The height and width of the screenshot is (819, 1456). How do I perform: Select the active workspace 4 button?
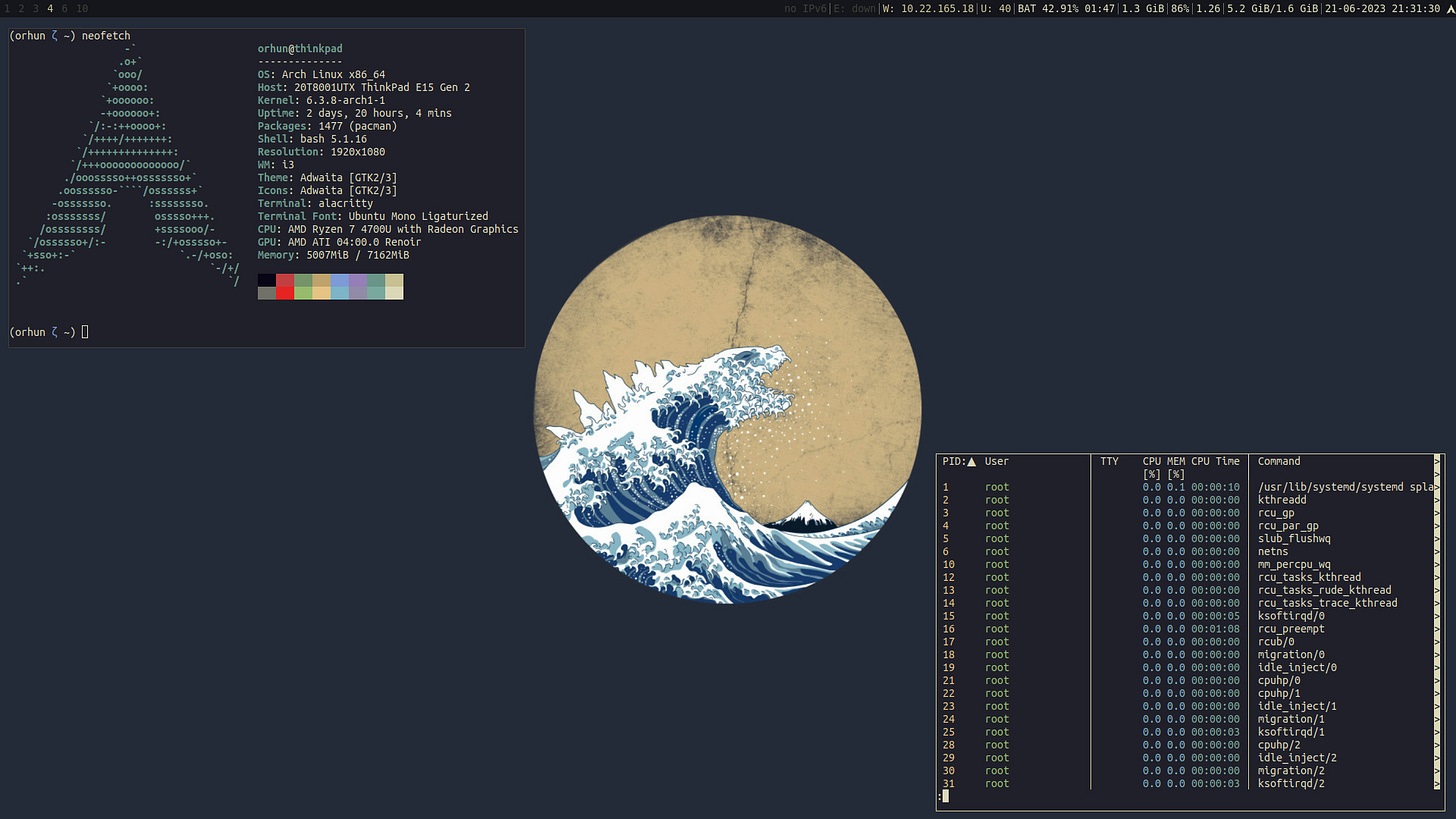click(x=50, y=8)
